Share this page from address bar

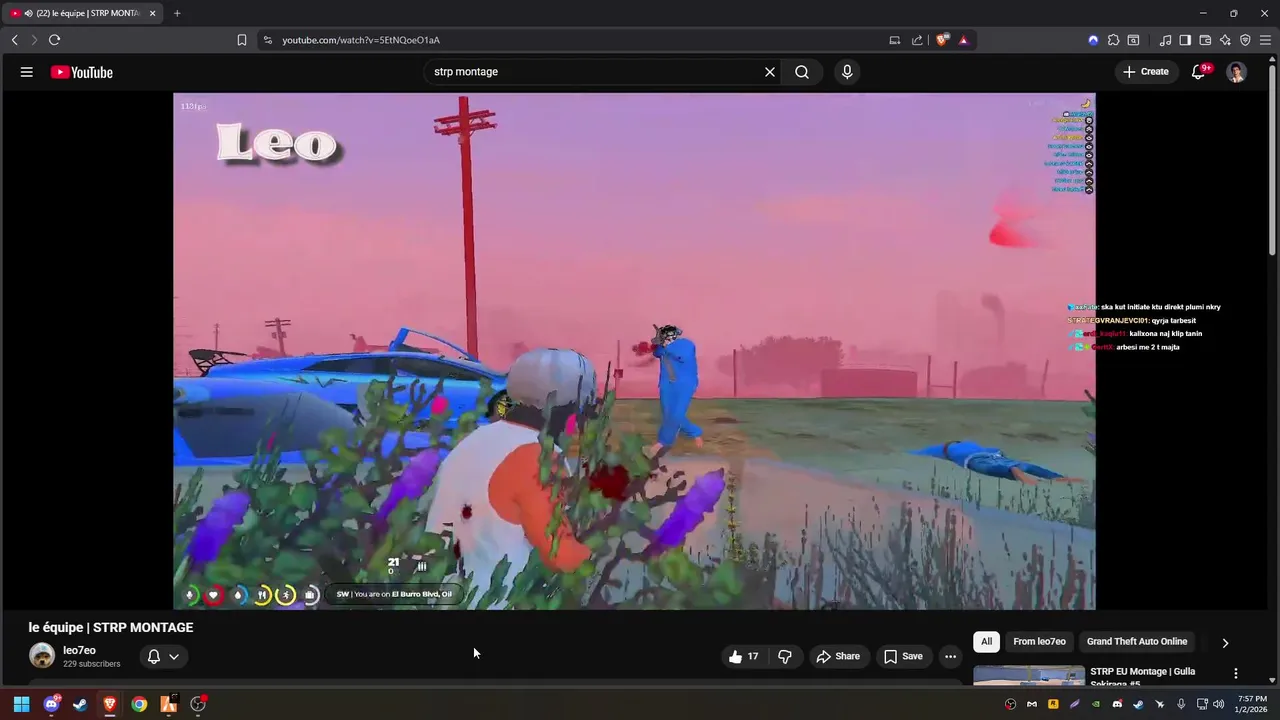(x=917, y=40)
